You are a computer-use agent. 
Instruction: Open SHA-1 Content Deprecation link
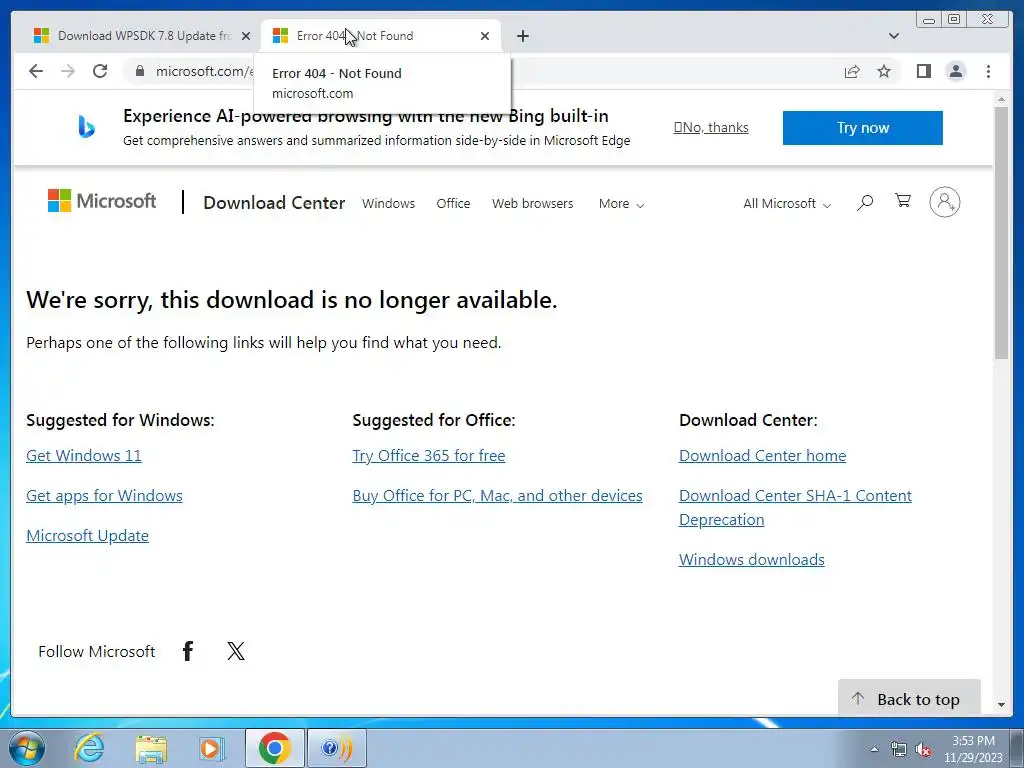tap(795, 507)
